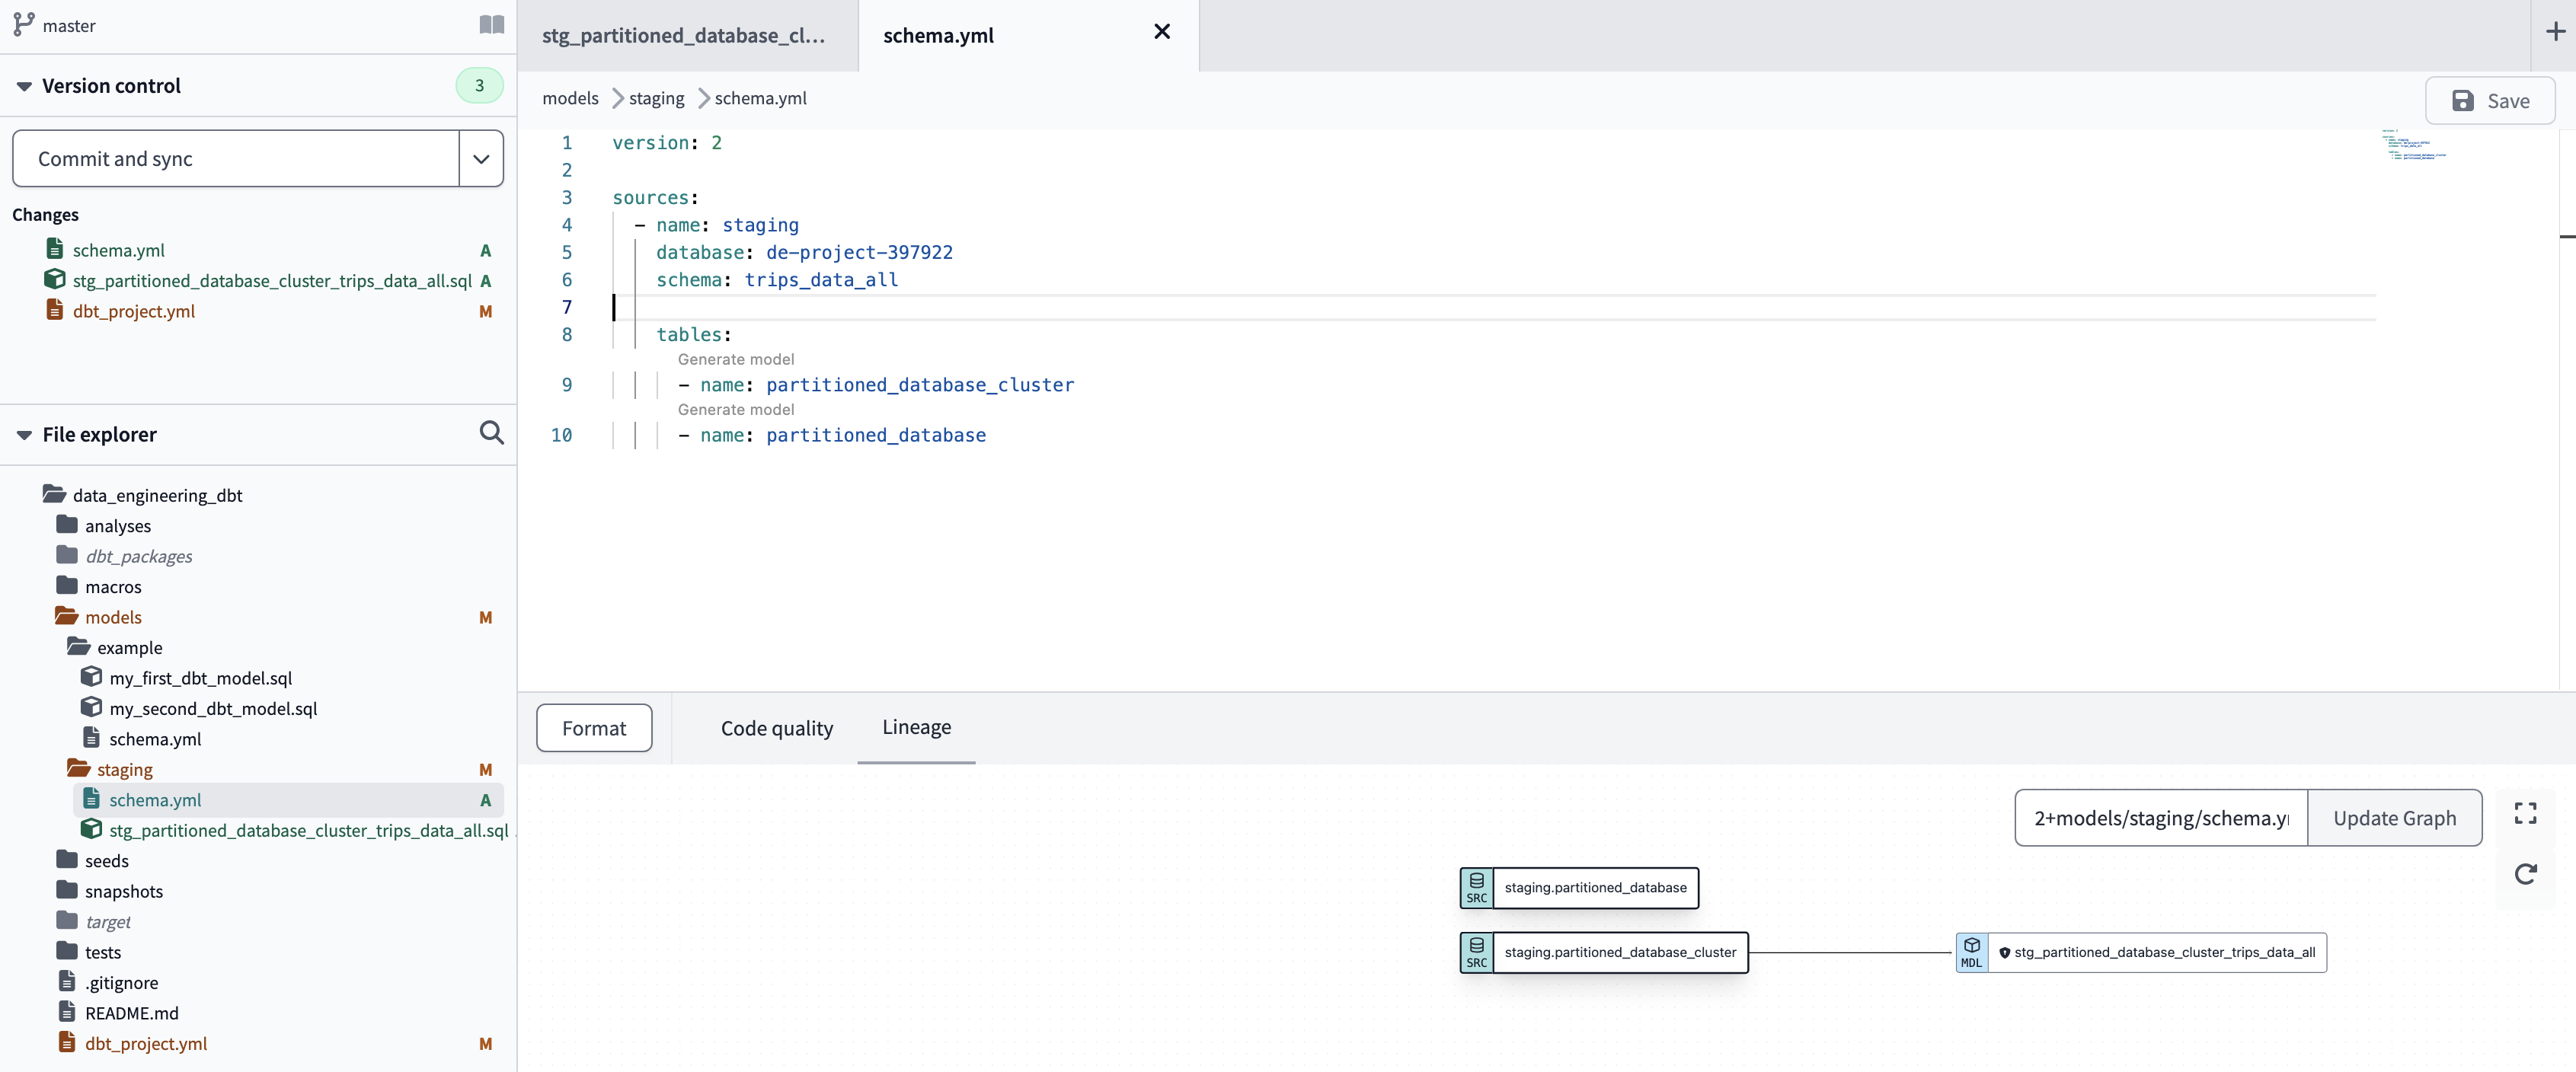Viewport: 2576px width, 1072px height.
Task: Collapse the example folder
Action: pyautogui.click(x=79, y=646)
